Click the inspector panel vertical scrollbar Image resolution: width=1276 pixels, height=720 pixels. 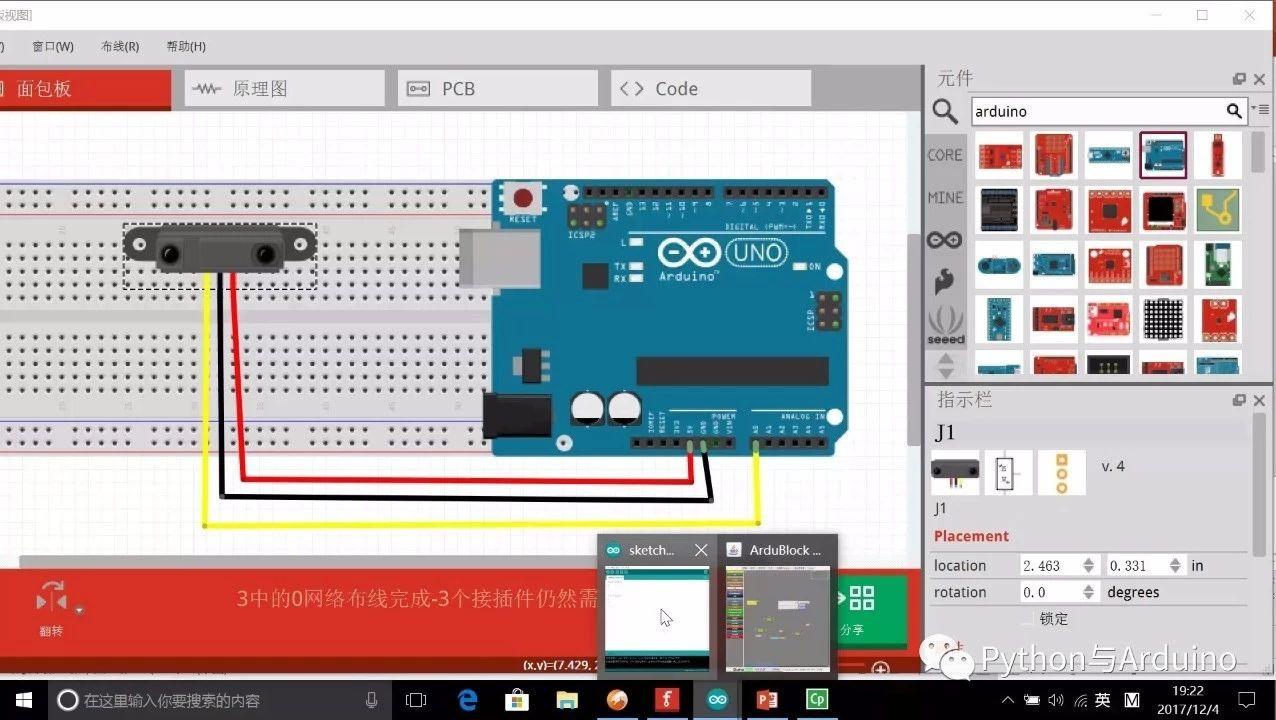(x=1259, y=485)
